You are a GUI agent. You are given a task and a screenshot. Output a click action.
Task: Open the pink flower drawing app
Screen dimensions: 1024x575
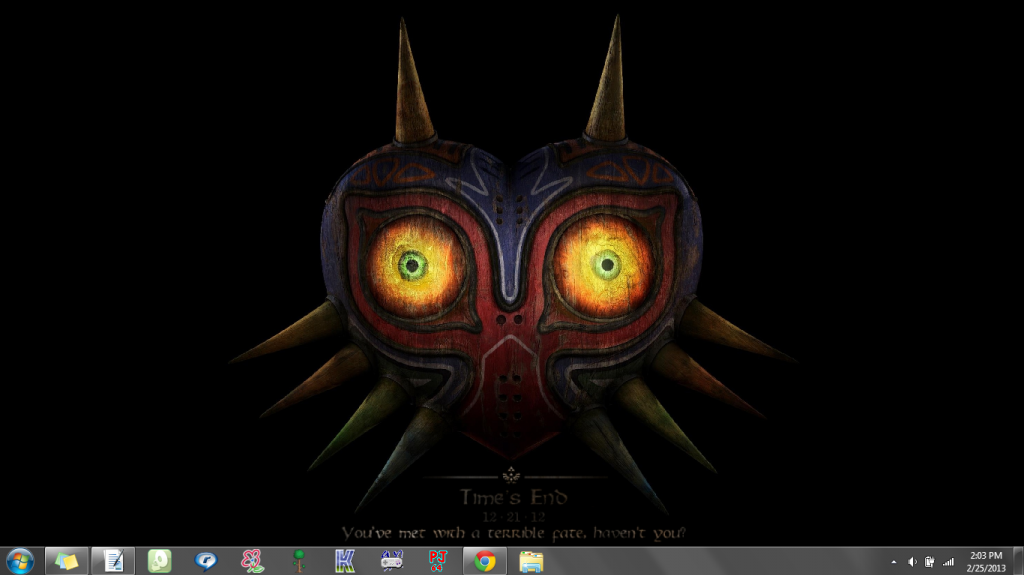tap(253, 561)
